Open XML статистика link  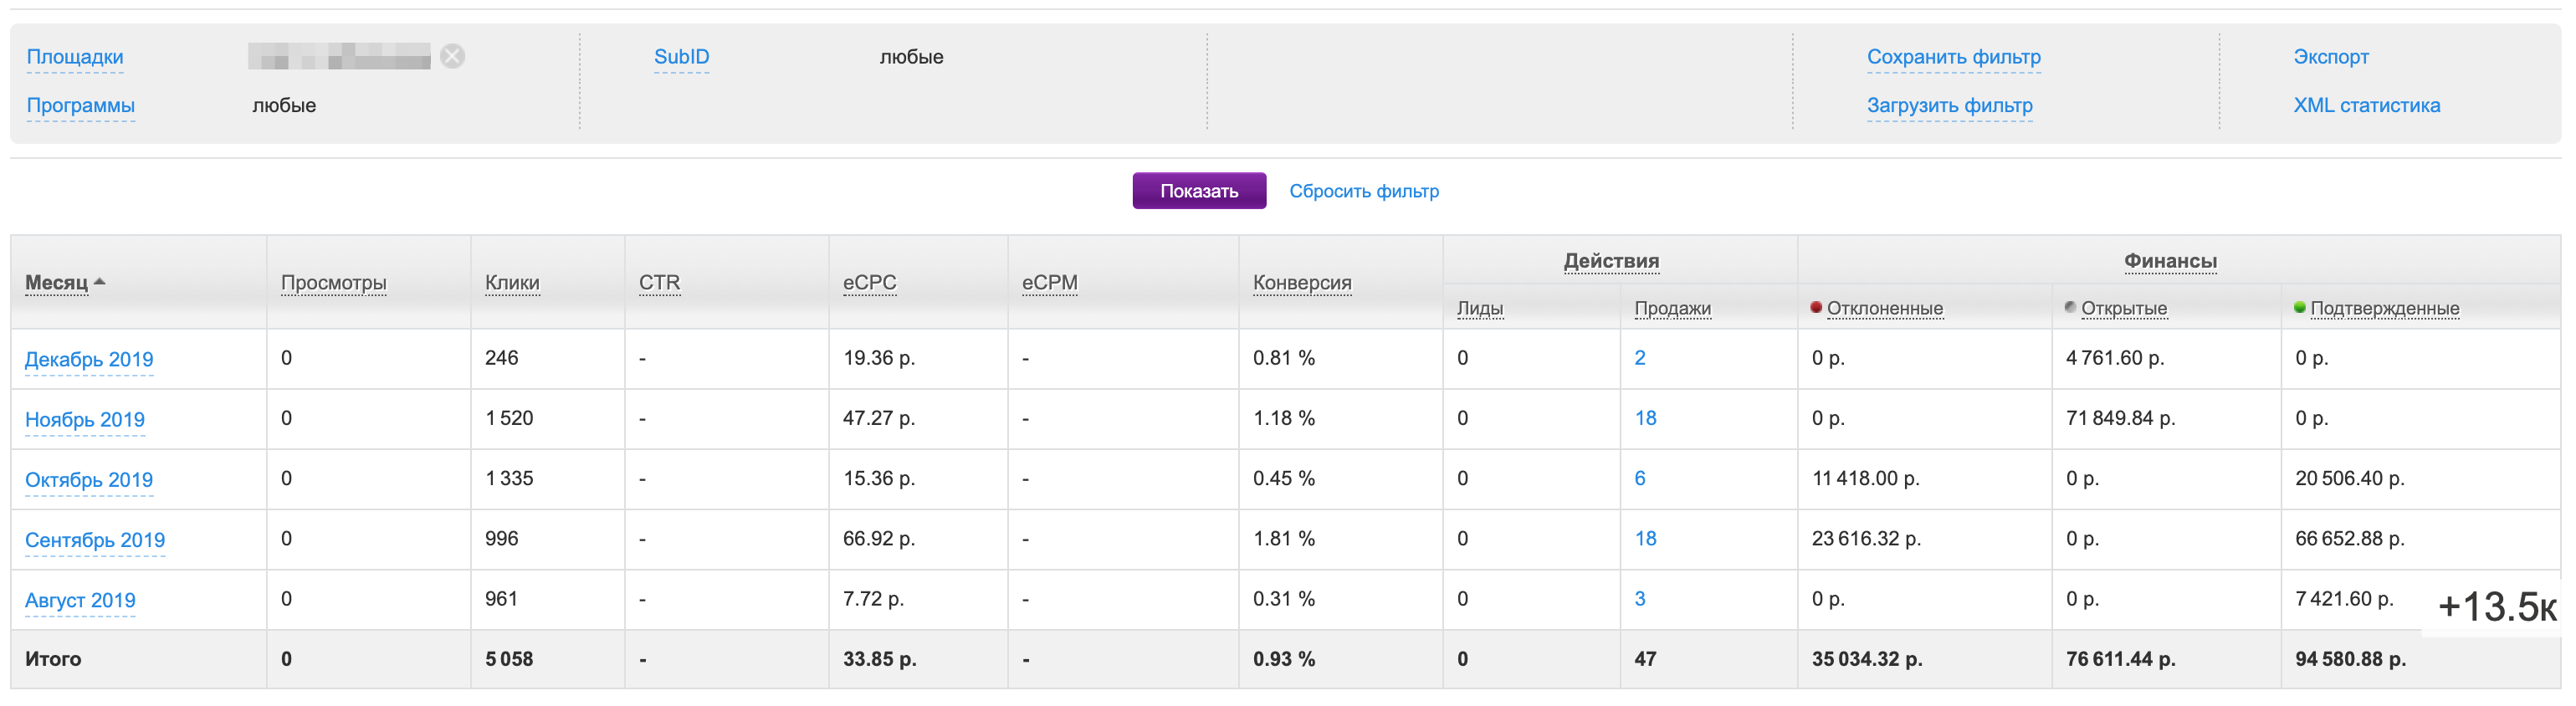coord(2366,105)
